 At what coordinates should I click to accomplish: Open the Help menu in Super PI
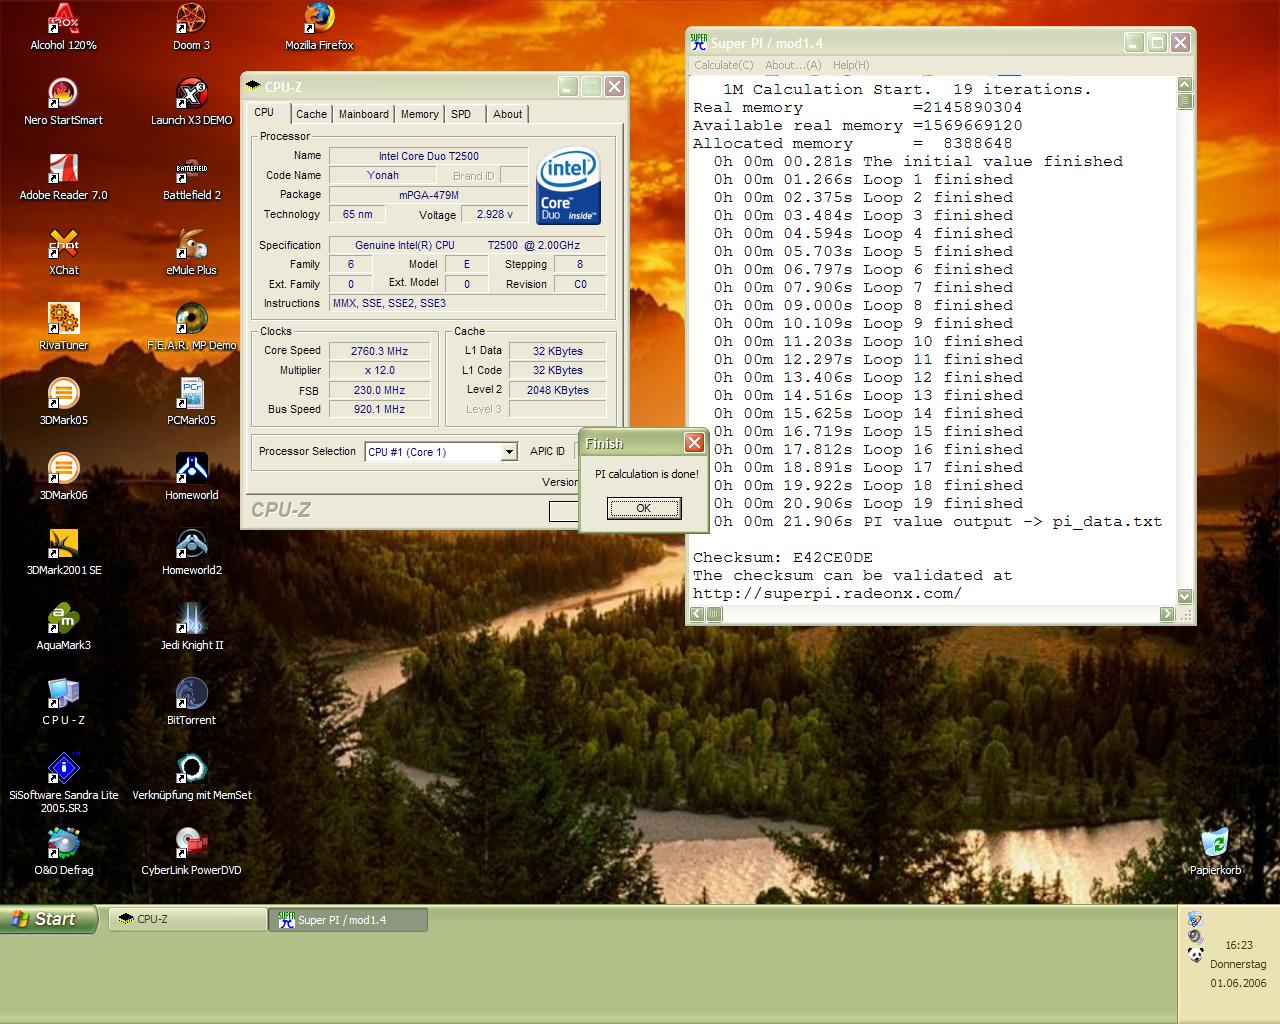point(851,65)
